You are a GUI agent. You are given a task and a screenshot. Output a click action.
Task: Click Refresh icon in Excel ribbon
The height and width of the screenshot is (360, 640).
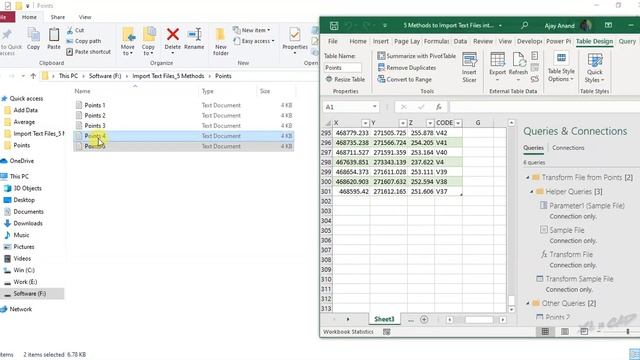click(519, 60)
